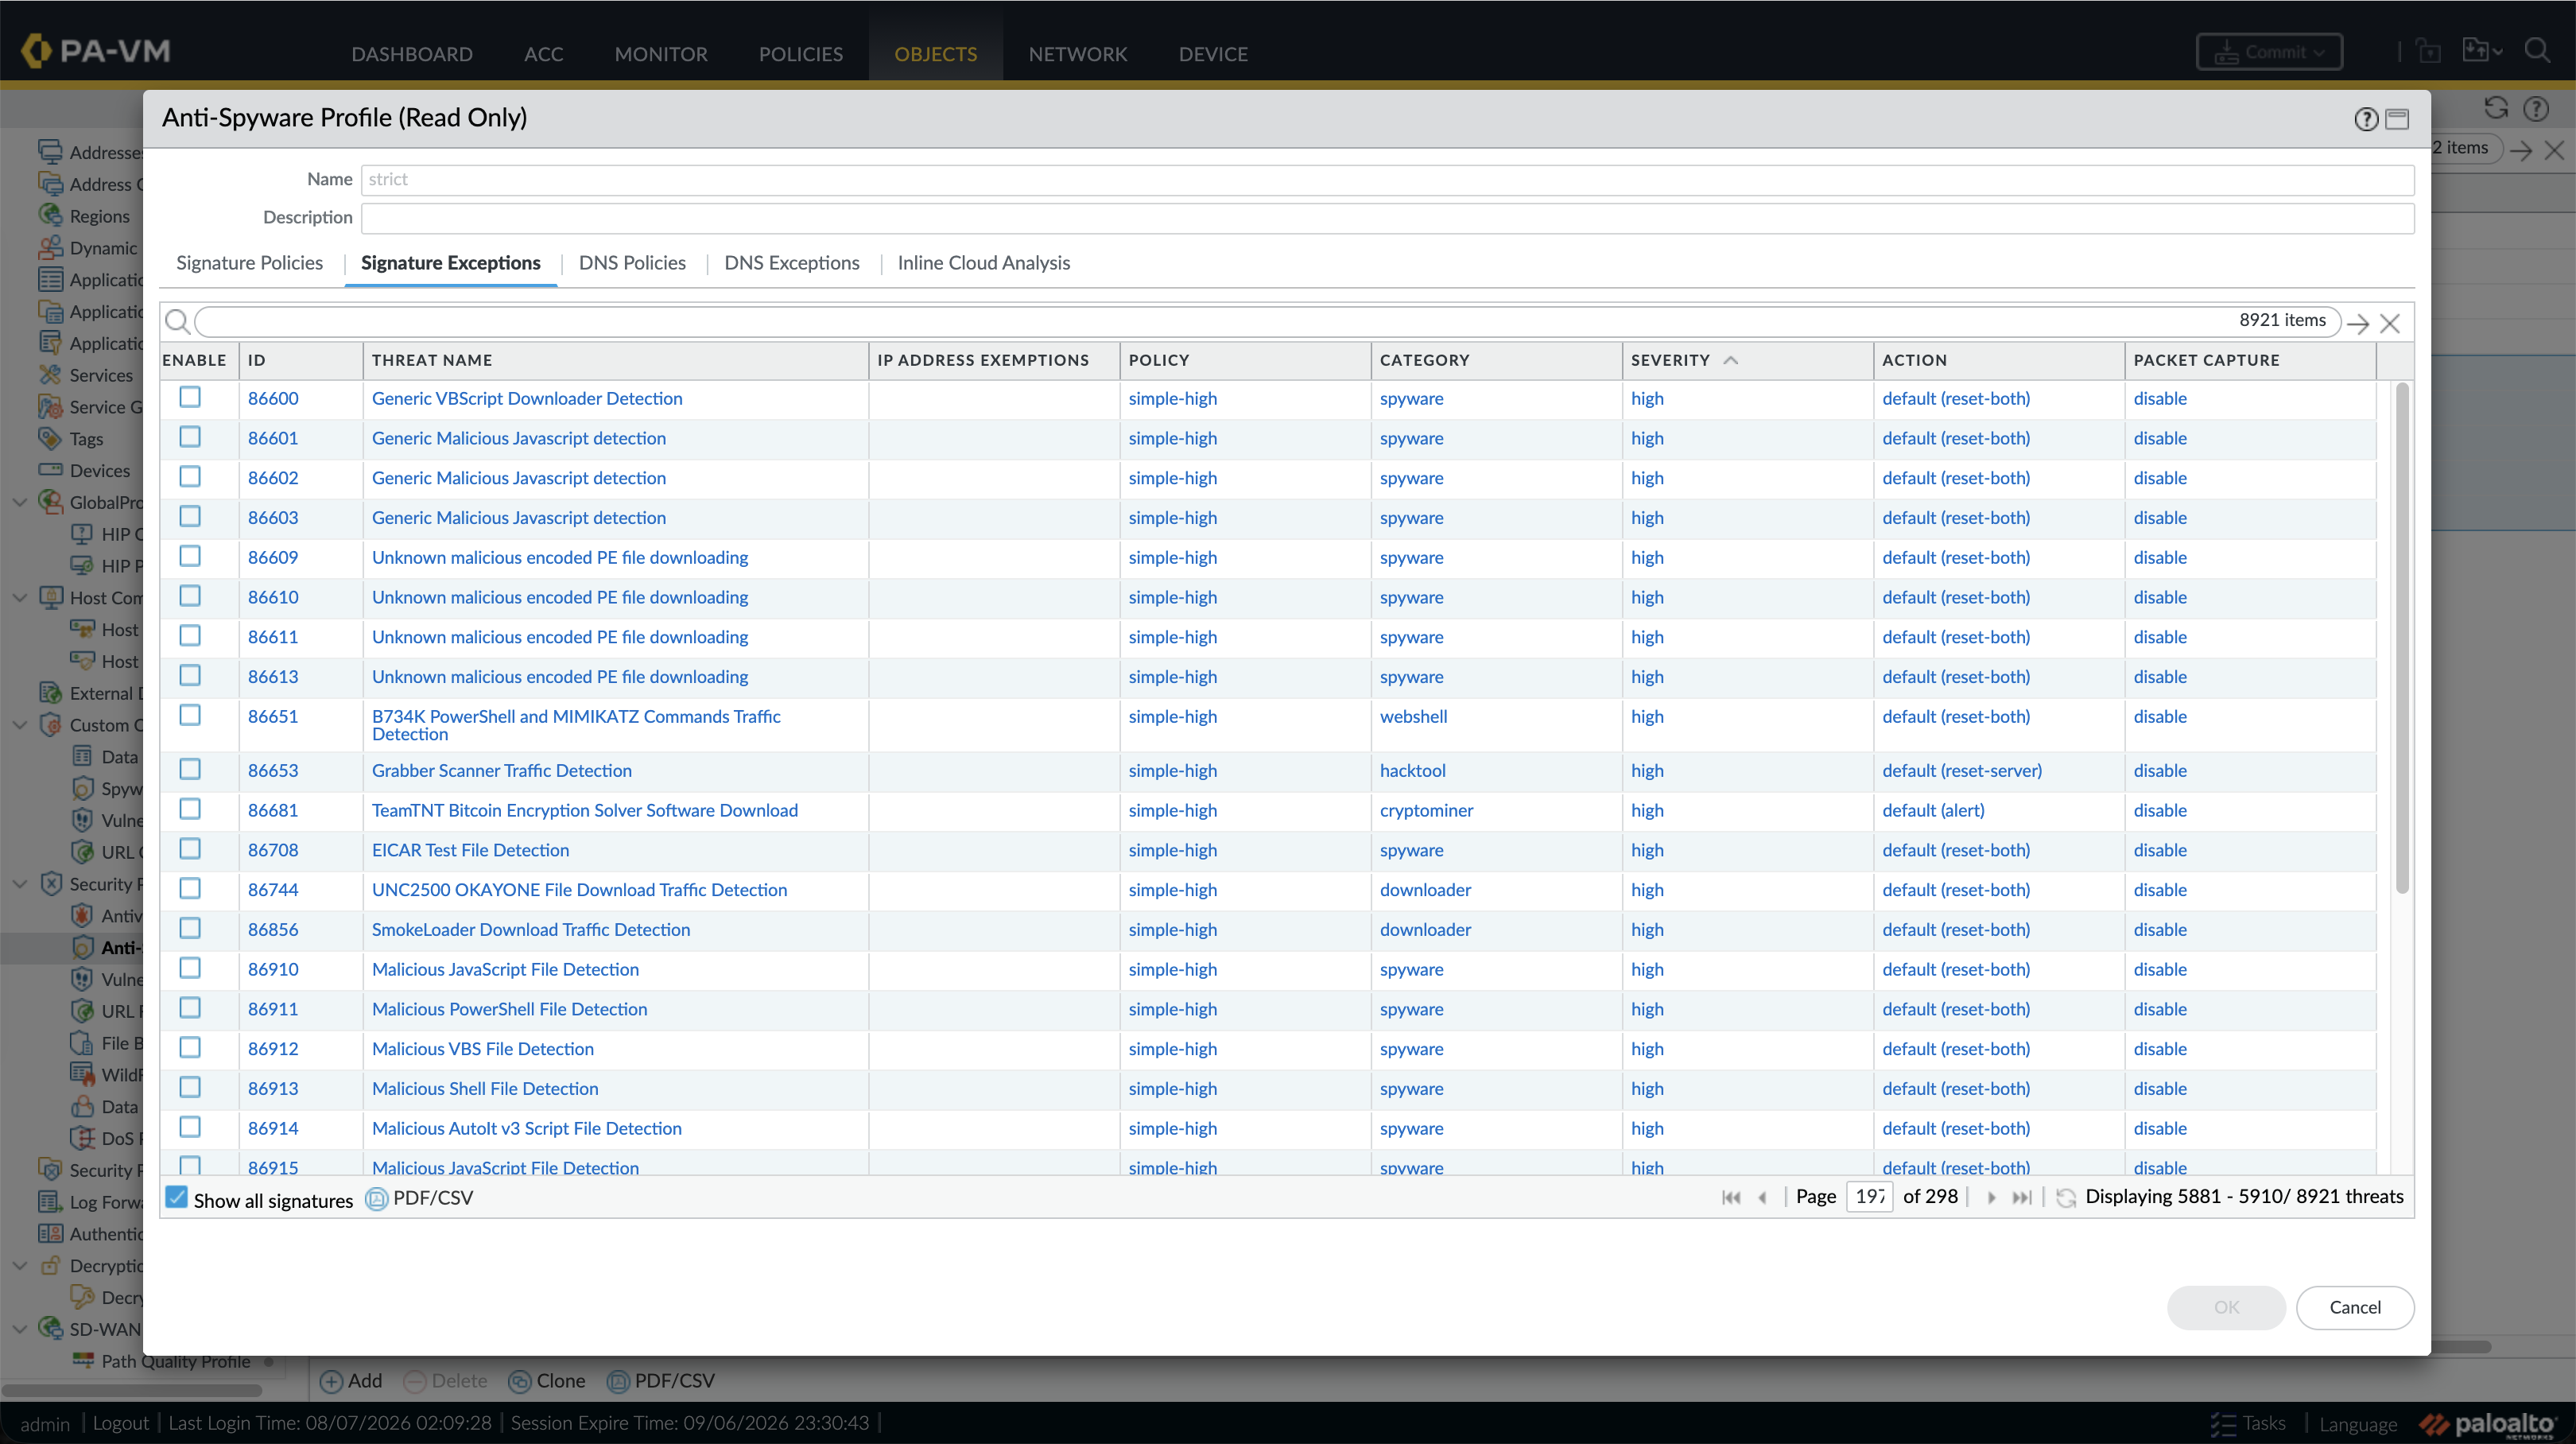Screen dimensions: 2576x1444
Task: Click the page number field
Action: (1868, 1197)
